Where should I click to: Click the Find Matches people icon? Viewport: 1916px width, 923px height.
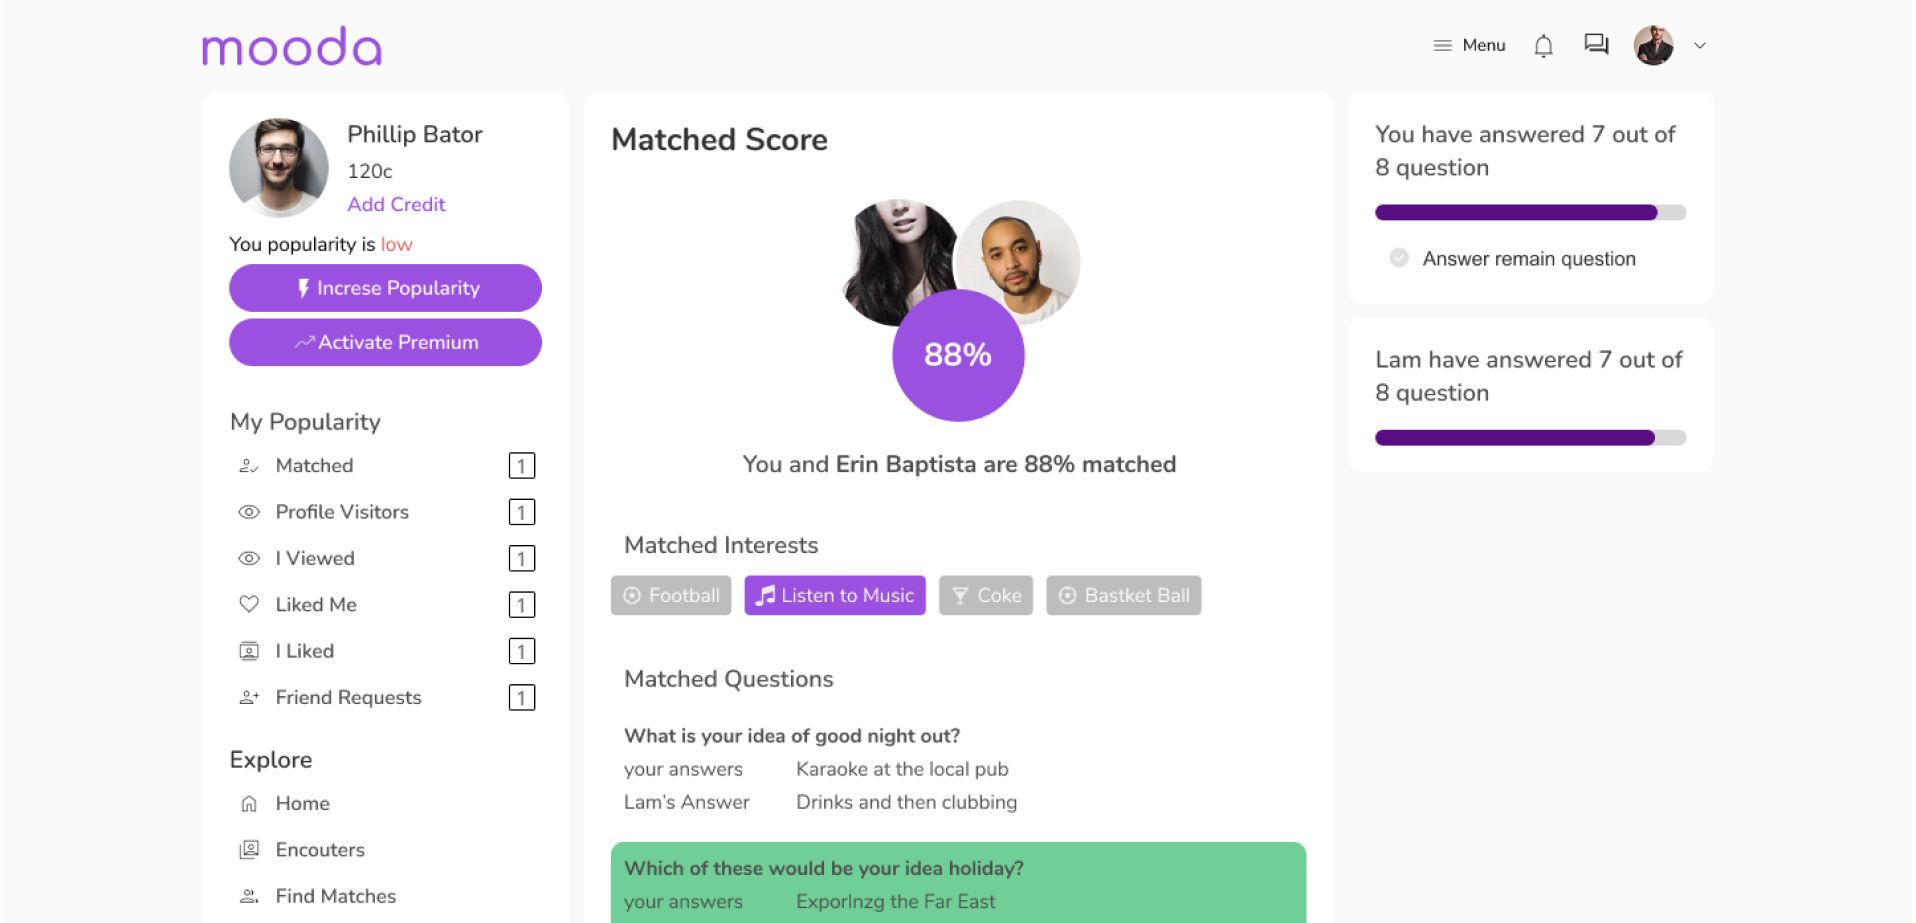click(x=249, y=896)
